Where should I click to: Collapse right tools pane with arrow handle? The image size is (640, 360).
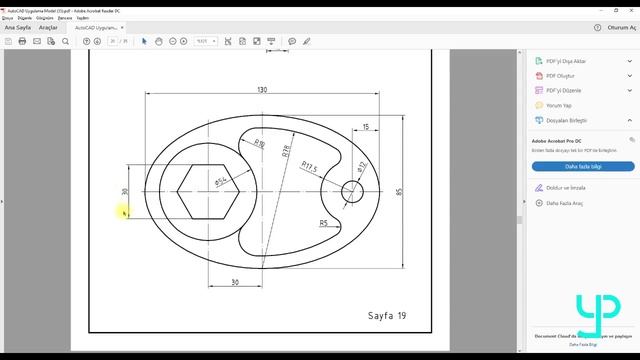(524, 202)
